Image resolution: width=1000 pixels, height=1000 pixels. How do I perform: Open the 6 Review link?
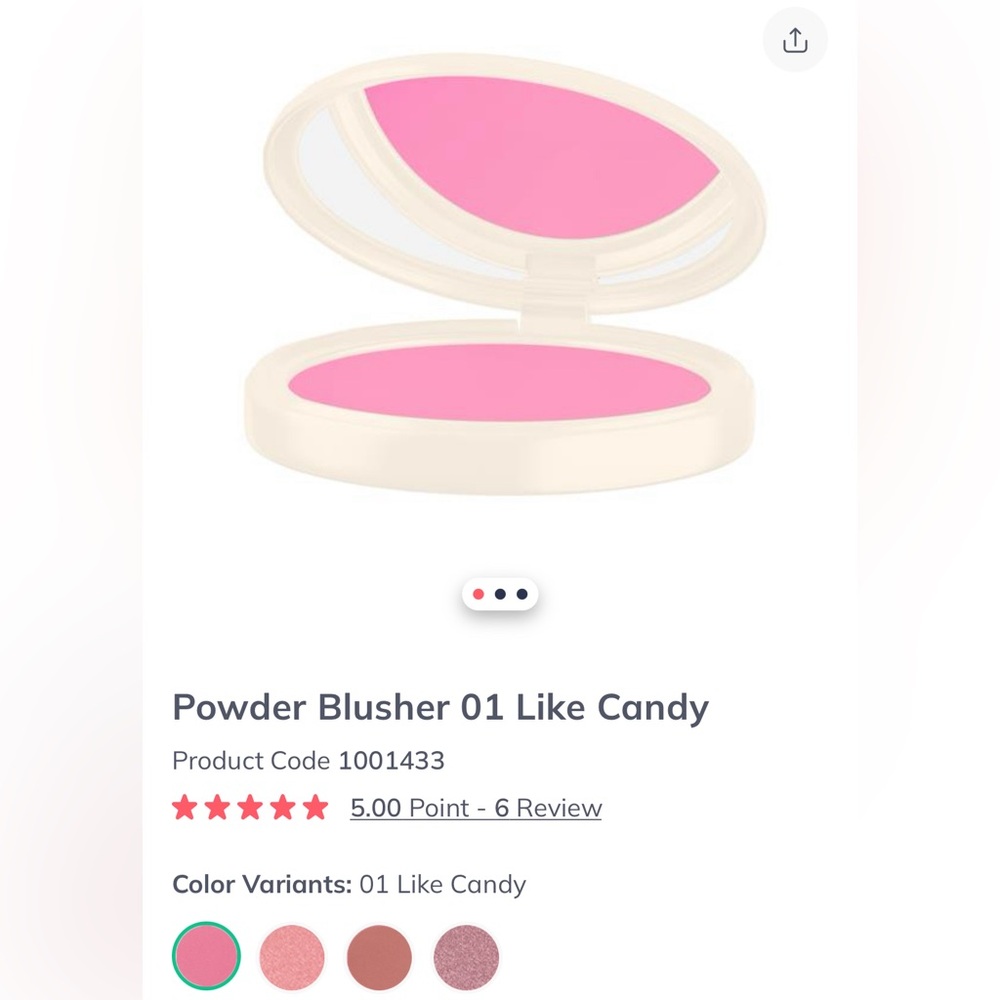pyautogui.click(x=553, y=807)
